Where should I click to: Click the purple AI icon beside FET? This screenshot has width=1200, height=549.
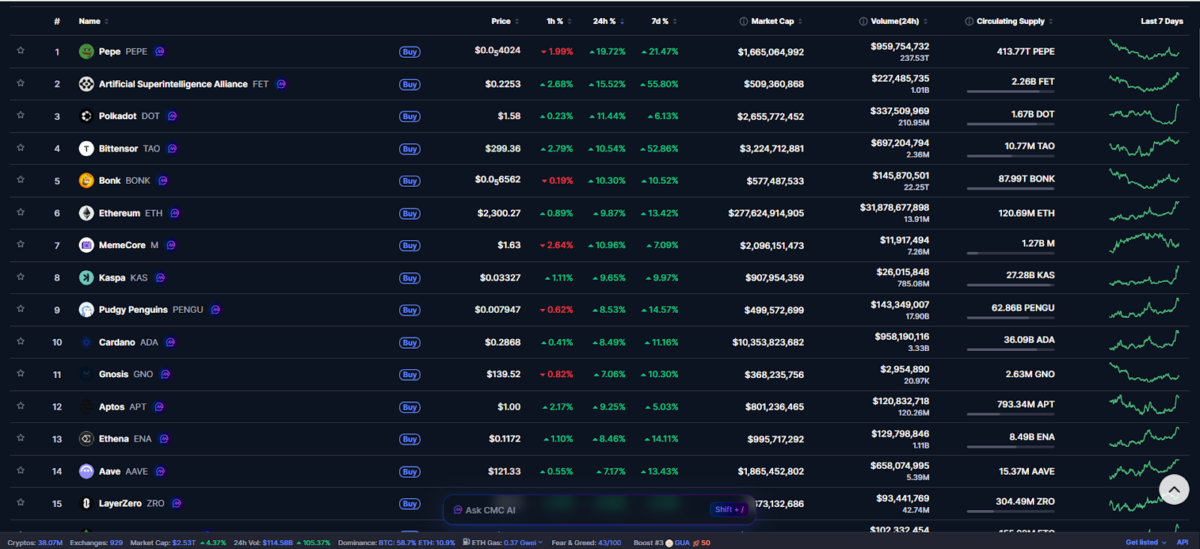(x=281, y=84)
